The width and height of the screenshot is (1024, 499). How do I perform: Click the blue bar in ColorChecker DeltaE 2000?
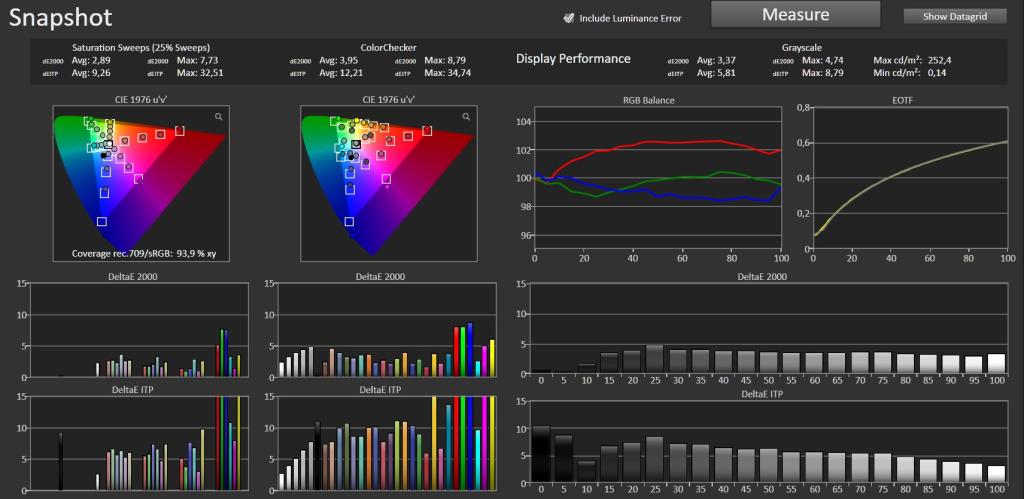click(x=470, y=350)
